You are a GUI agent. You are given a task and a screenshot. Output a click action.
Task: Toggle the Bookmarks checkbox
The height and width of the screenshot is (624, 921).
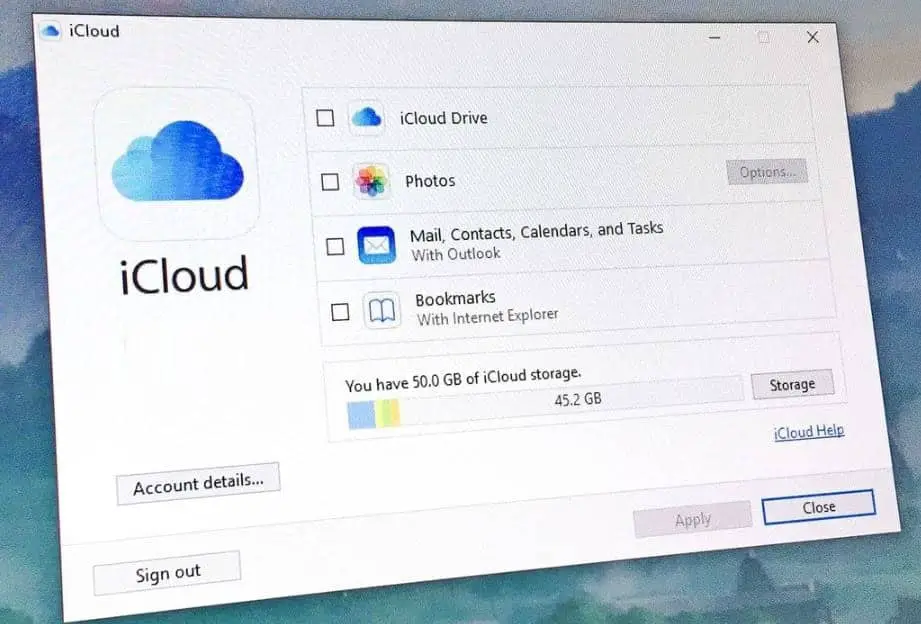coord(340,311)
